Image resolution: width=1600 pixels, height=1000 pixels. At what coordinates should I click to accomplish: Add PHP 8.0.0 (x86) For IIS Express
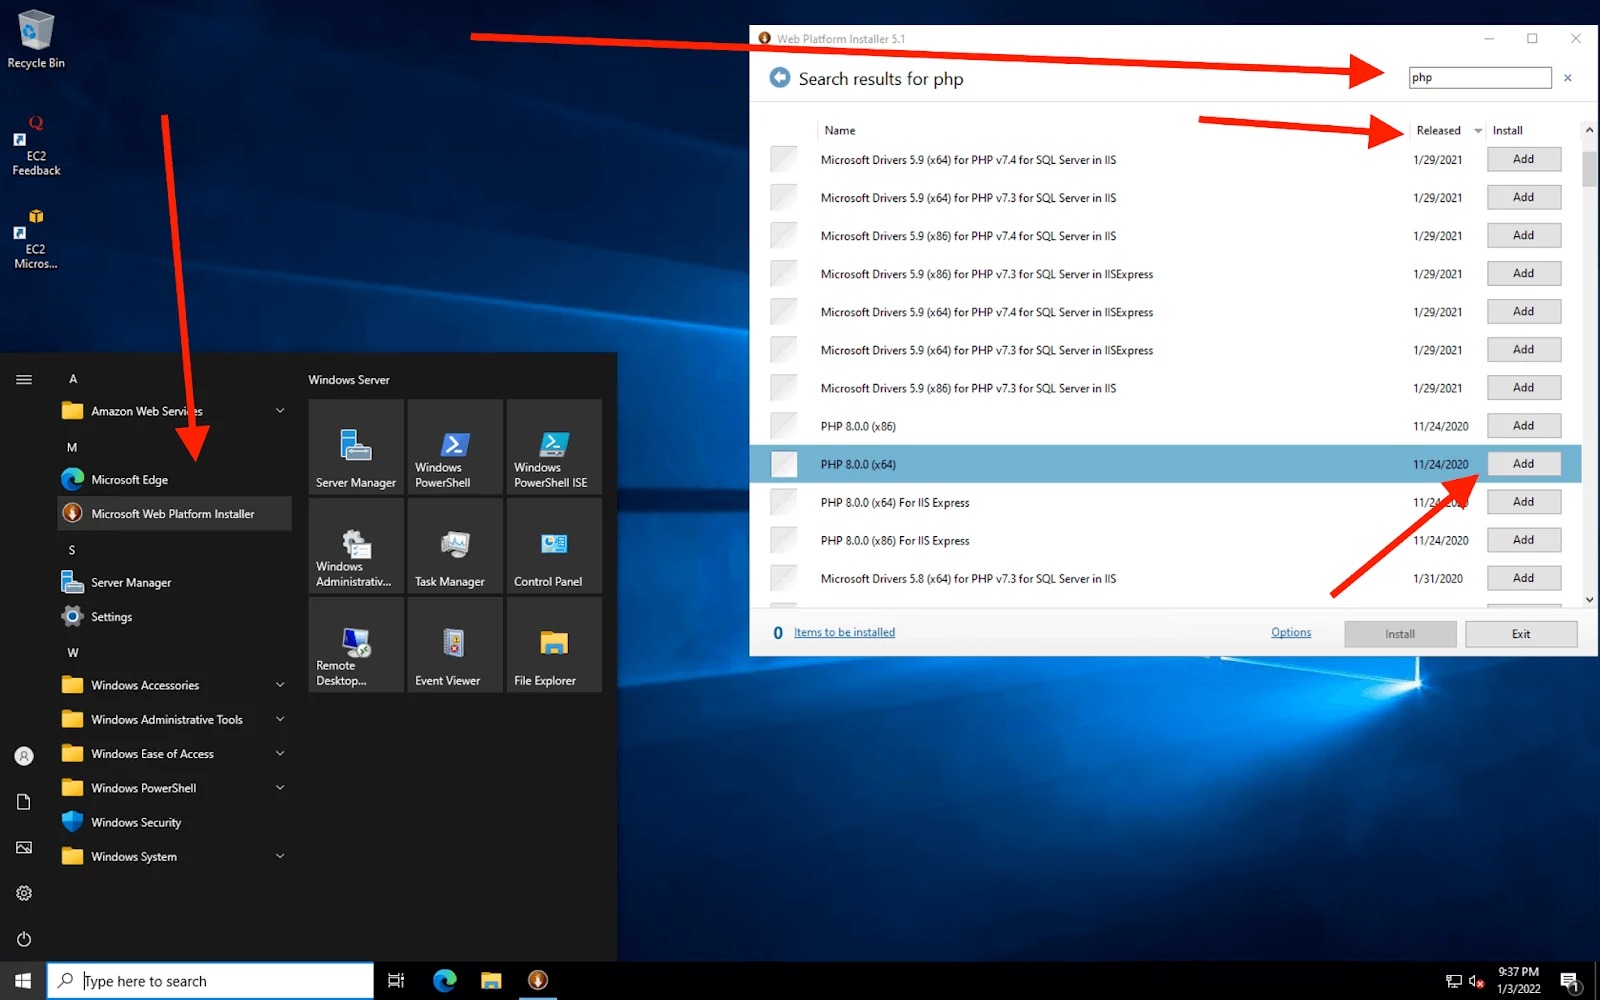[1524, 540]
